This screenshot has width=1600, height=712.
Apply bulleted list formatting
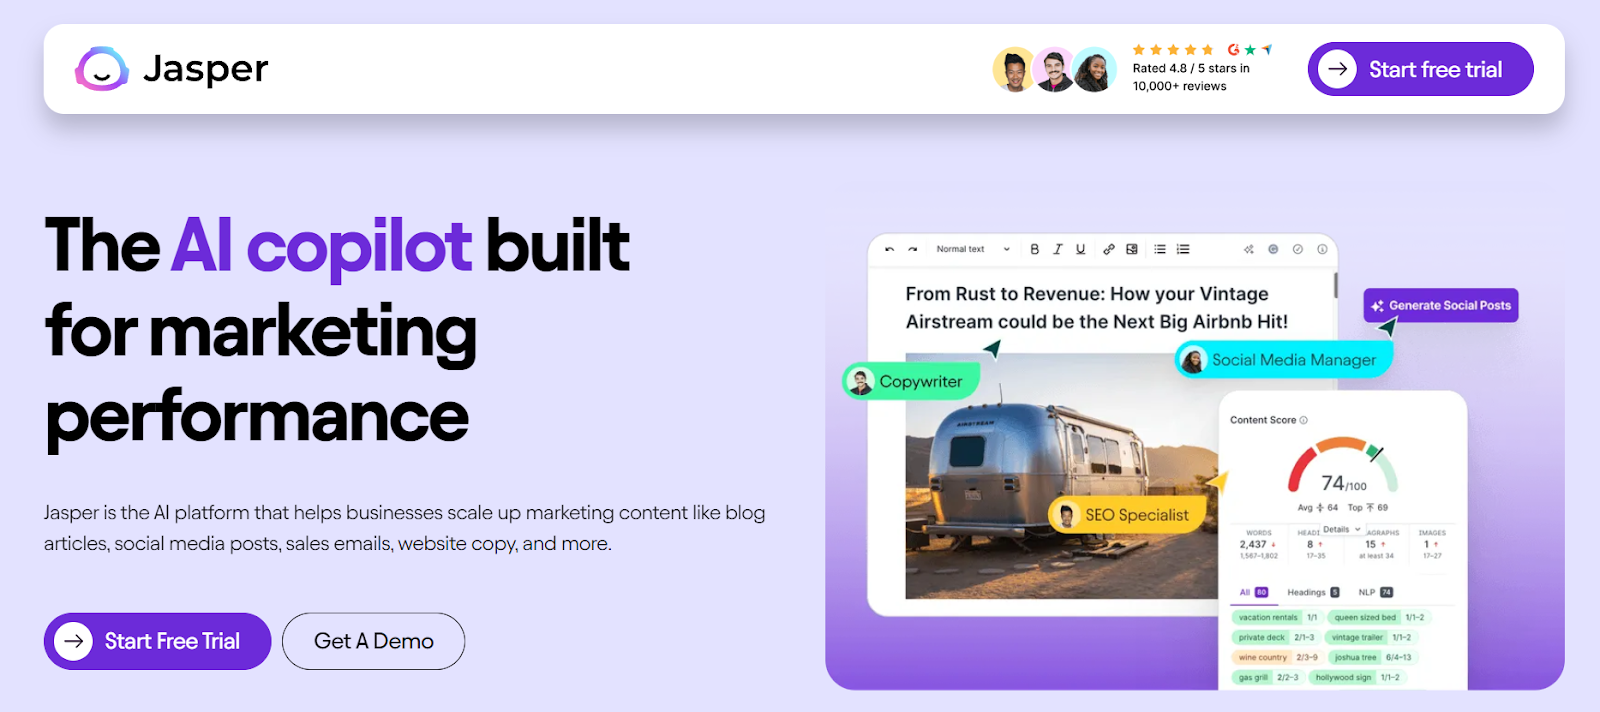pyautogui.click(x=1160, y=249)
